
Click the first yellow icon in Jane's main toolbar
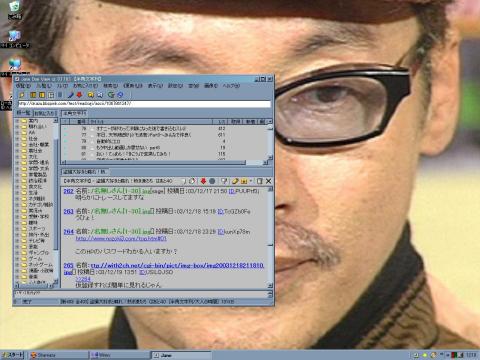tap(22, 95)
